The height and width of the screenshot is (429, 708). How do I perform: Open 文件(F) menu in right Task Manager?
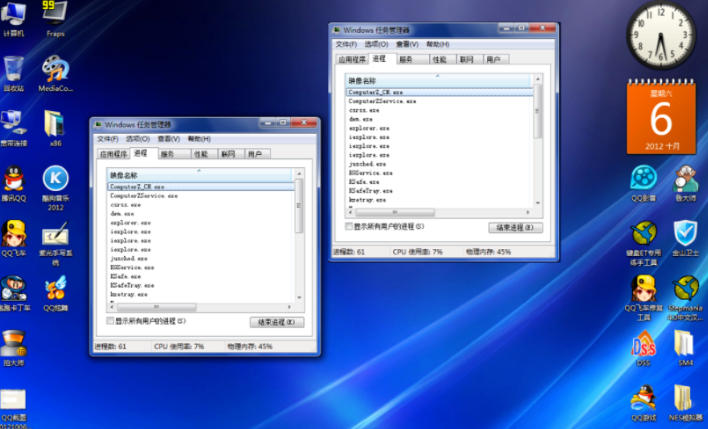point(346,44)
